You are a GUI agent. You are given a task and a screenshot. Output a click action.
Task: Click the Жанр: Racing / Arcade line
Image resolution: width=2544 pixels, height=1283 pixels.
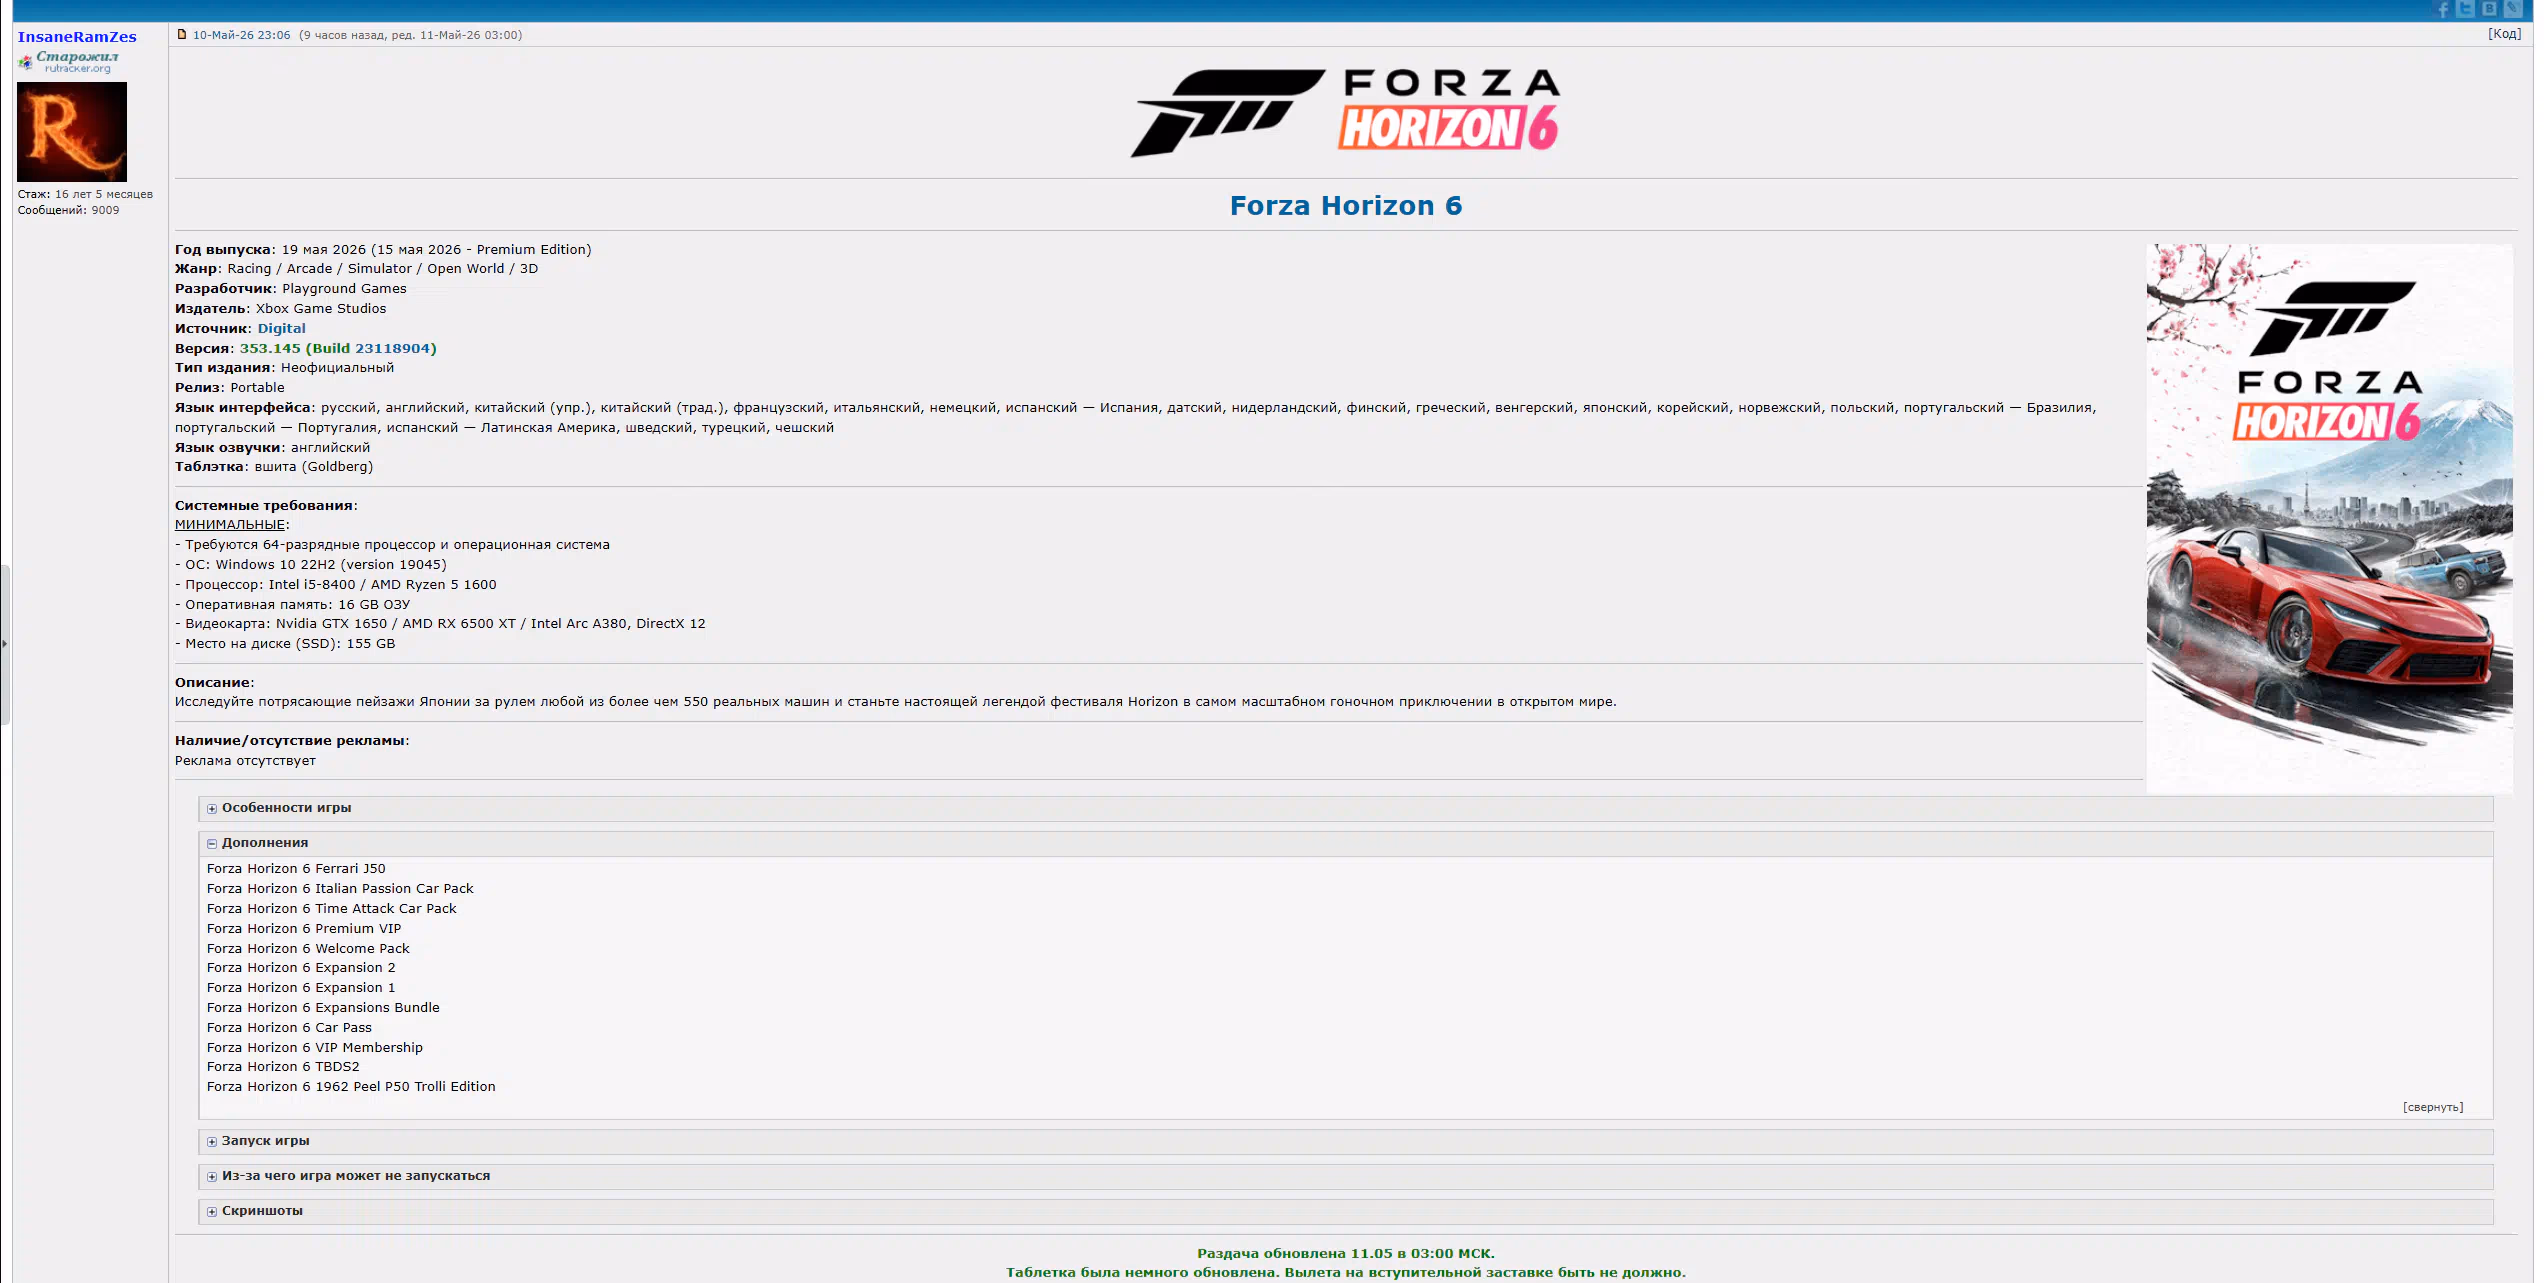tap(357, 269)
